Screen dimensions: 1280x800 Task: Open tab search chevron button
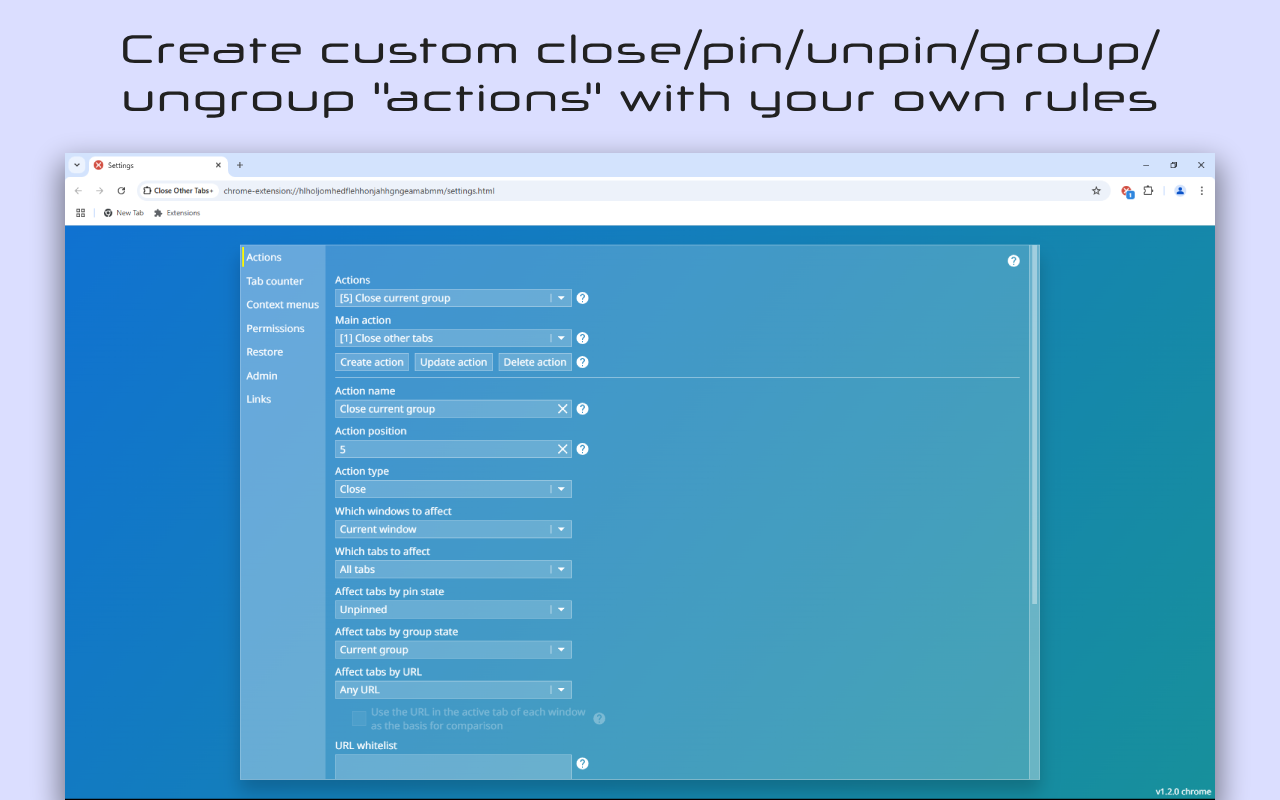pyautogui.click(x=77, y=165)
